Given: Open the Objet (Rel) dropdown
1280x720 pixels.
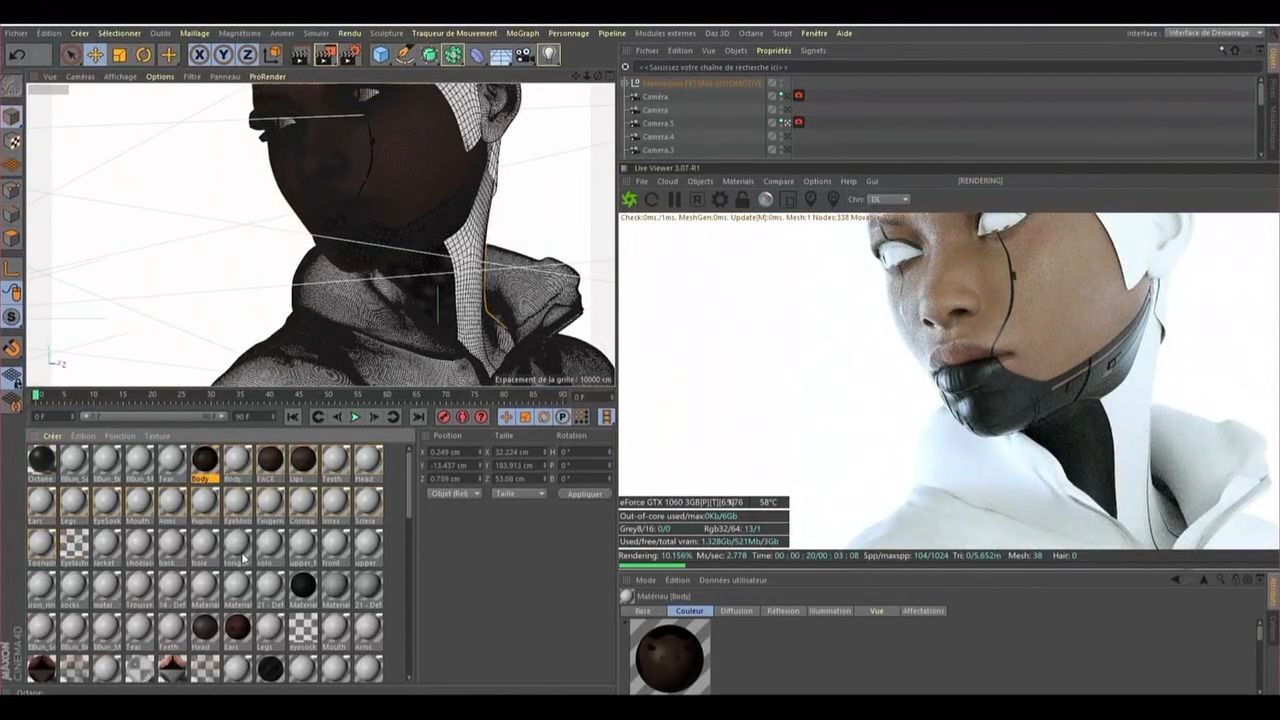Looking at the screenshot, I should point(455,494).
